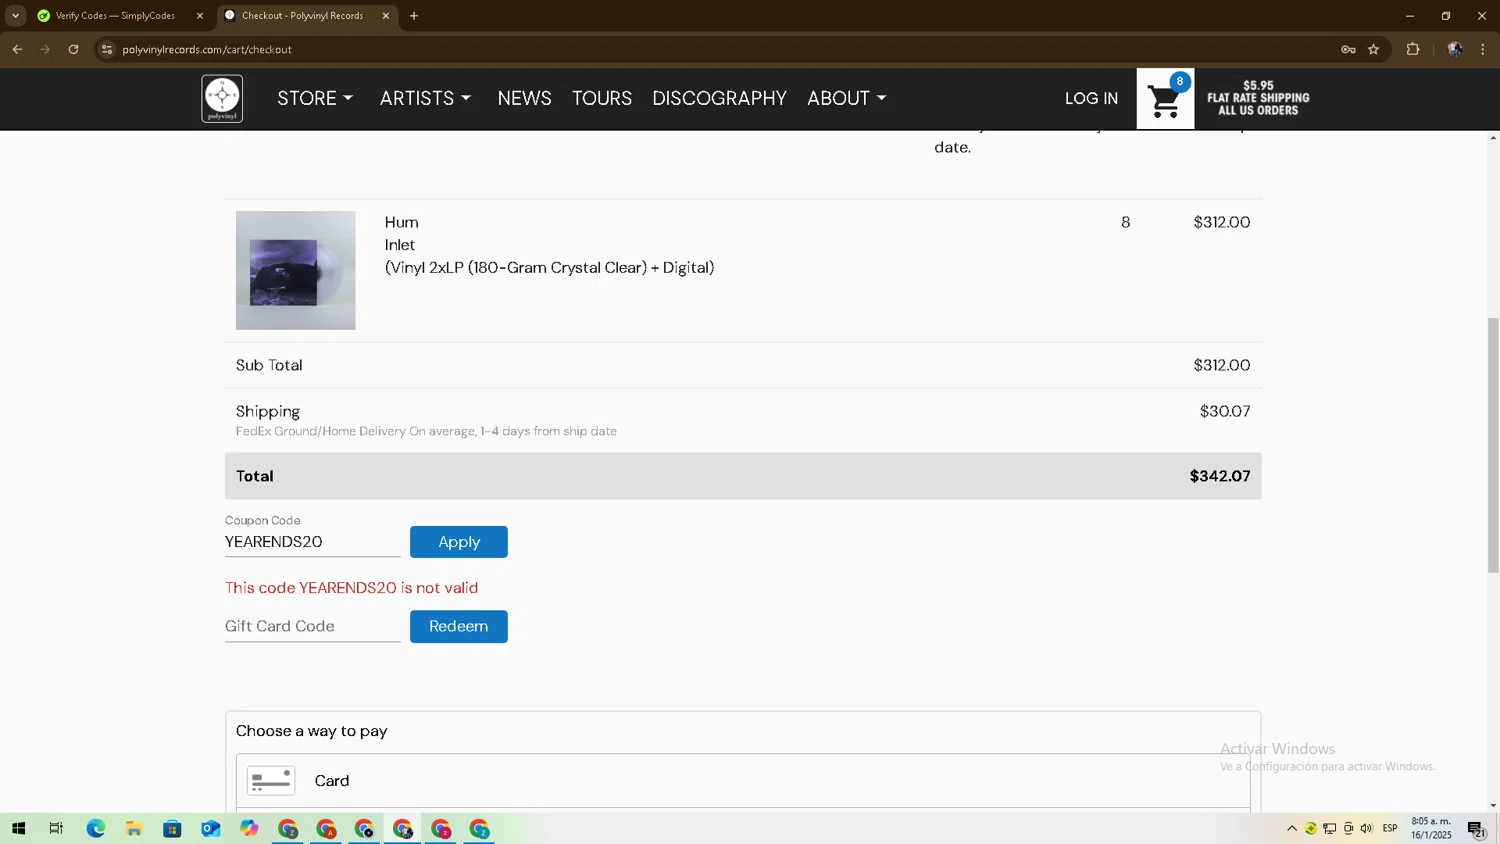Click the taskbar clock showing 8:05 a. m.
The width and height of the screenshot is (1500, 844).
tap(1431, 828)
